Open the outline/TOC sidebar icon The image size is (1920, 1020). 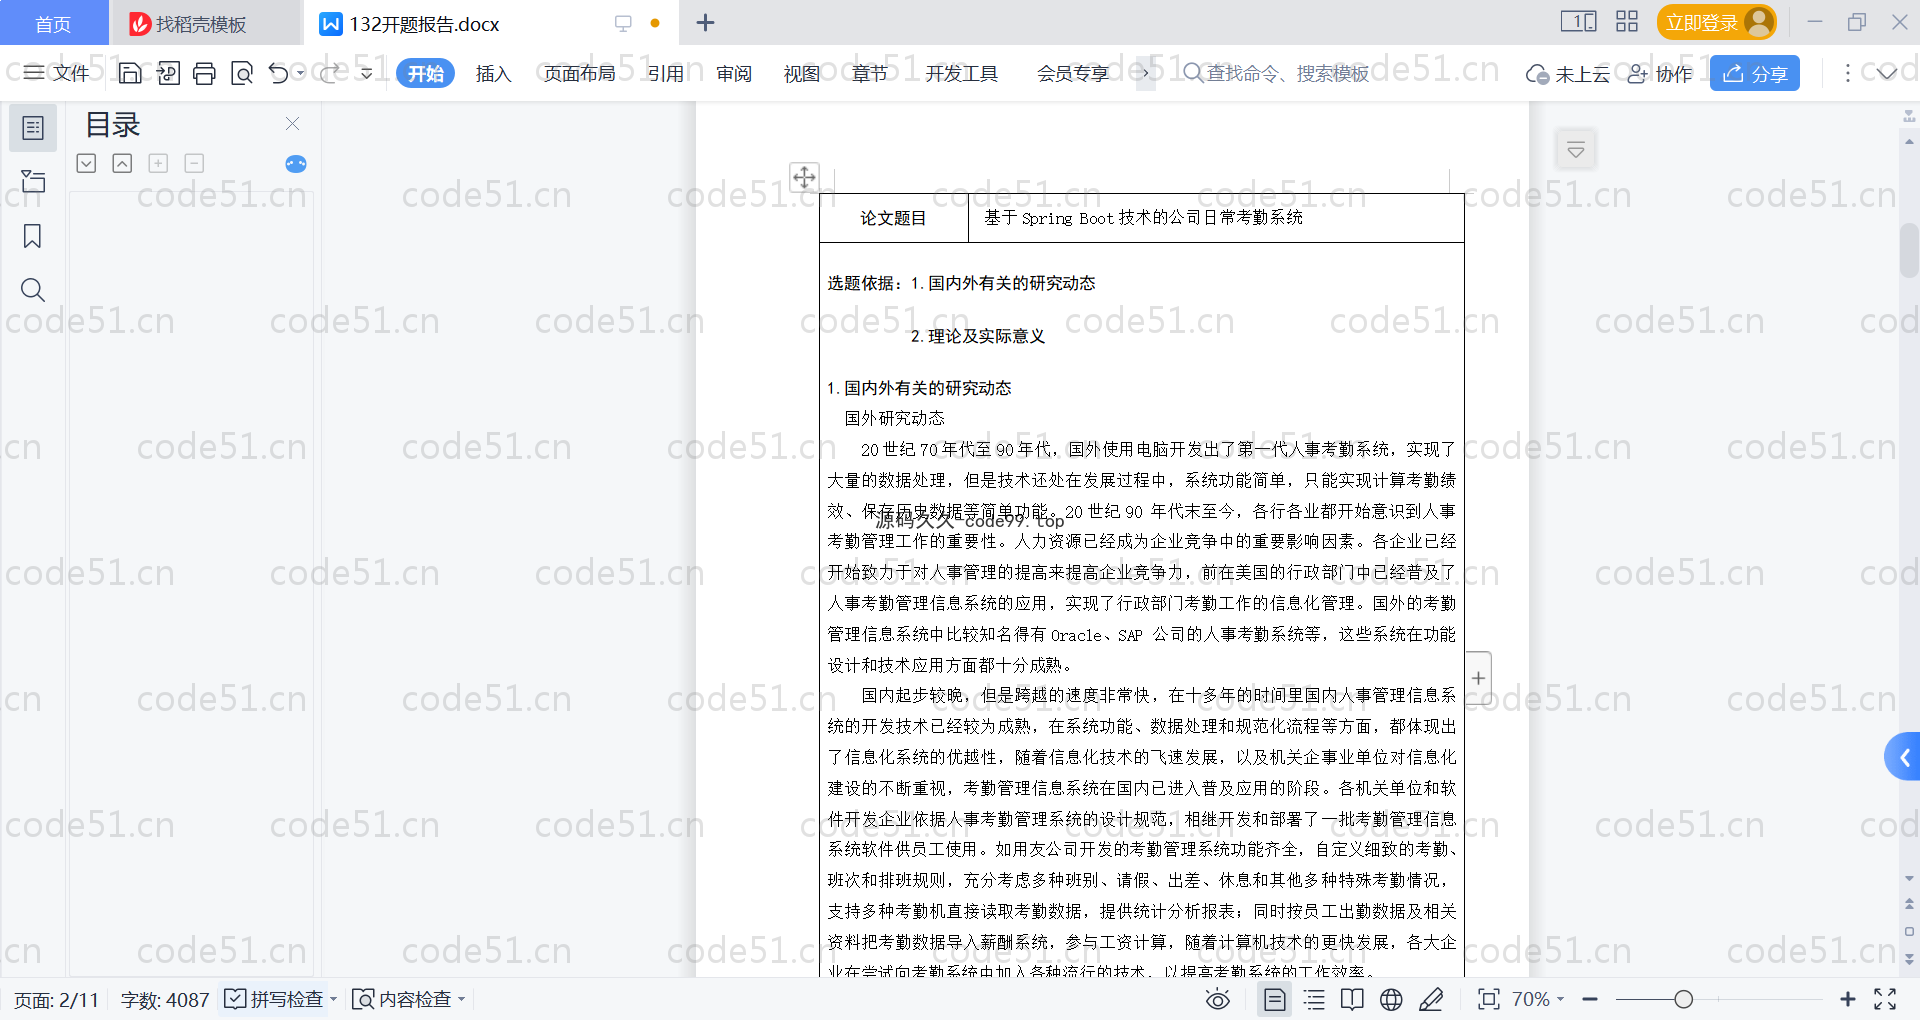point(33,128)
